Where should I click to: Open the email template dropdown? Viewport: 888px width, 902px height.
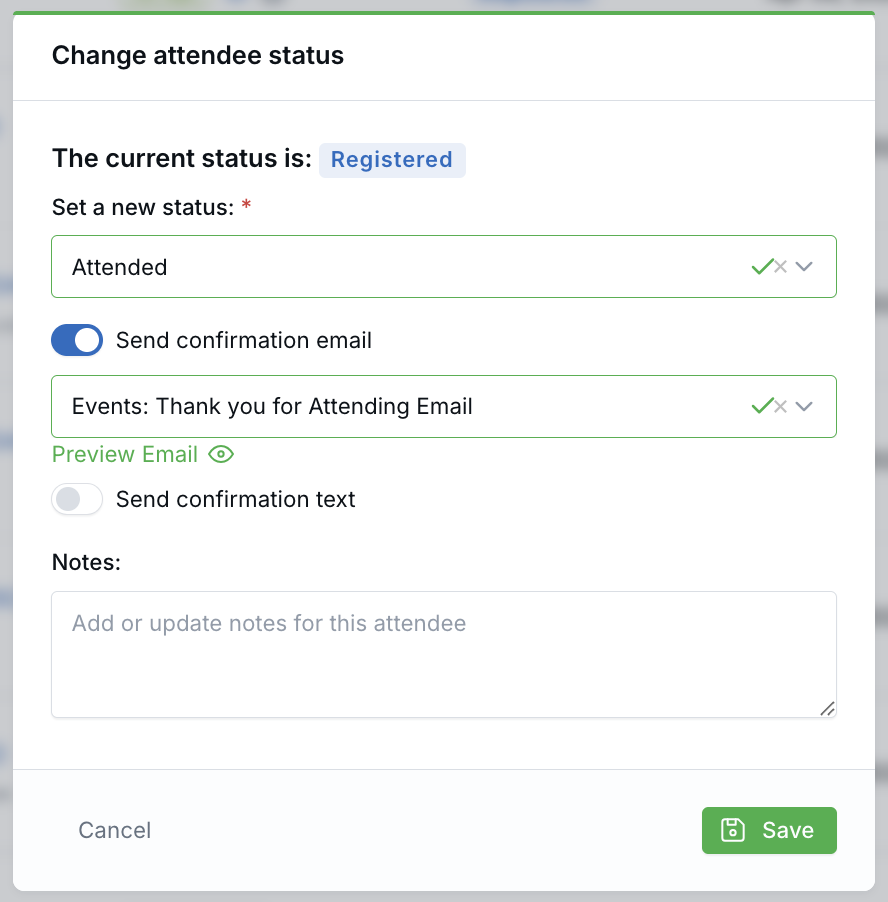804,406
